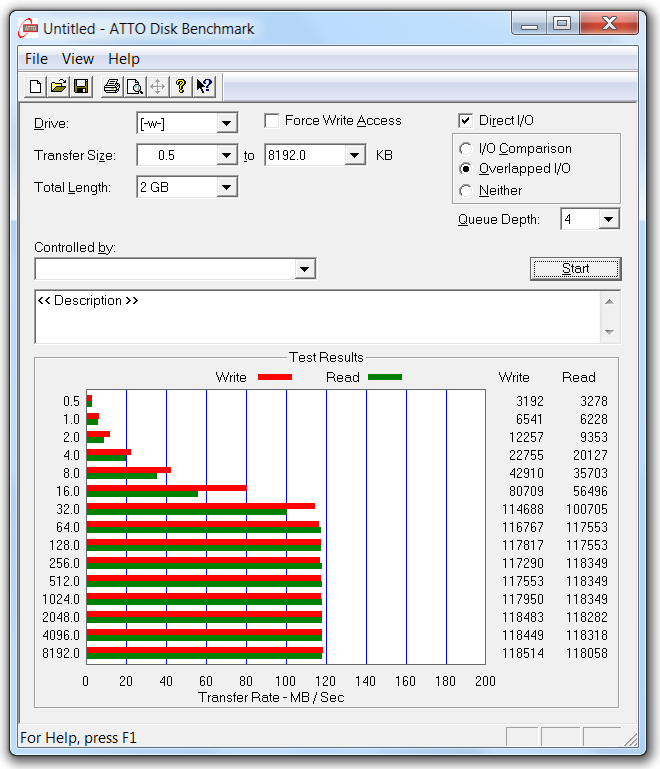
Task: Click the read value 100705
Action: pyautogui.click(x=586, y=509)
